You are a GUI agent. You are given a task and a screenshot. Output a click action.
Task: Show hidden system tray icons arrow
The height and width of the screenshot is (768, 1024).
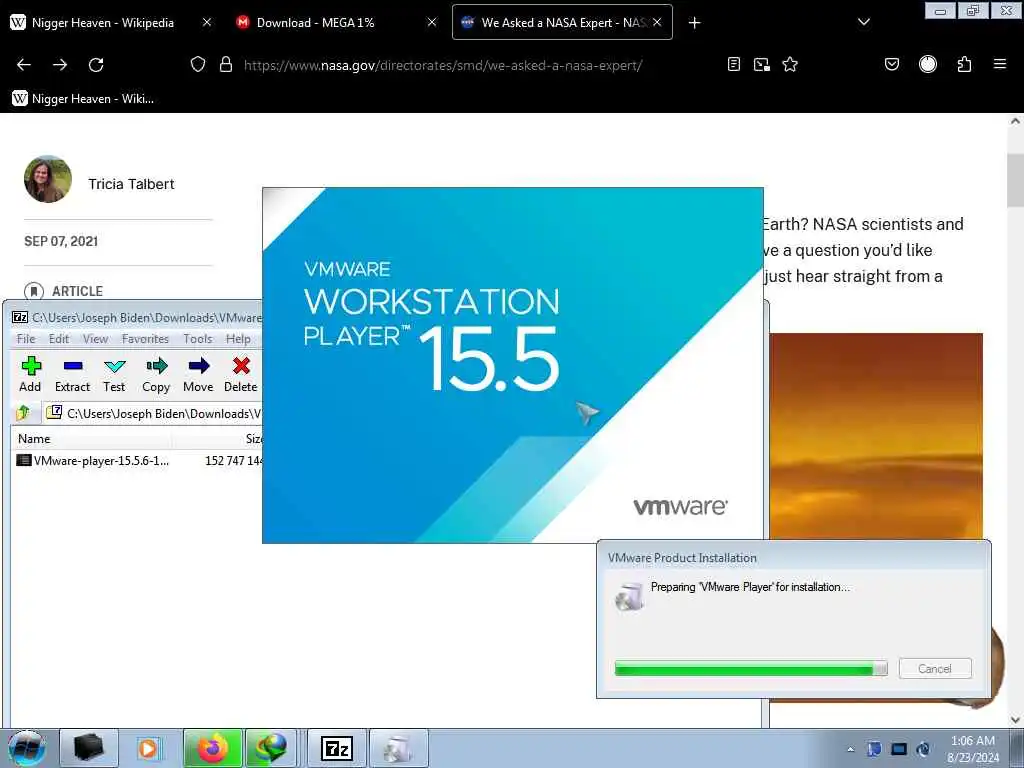point(850,749)
